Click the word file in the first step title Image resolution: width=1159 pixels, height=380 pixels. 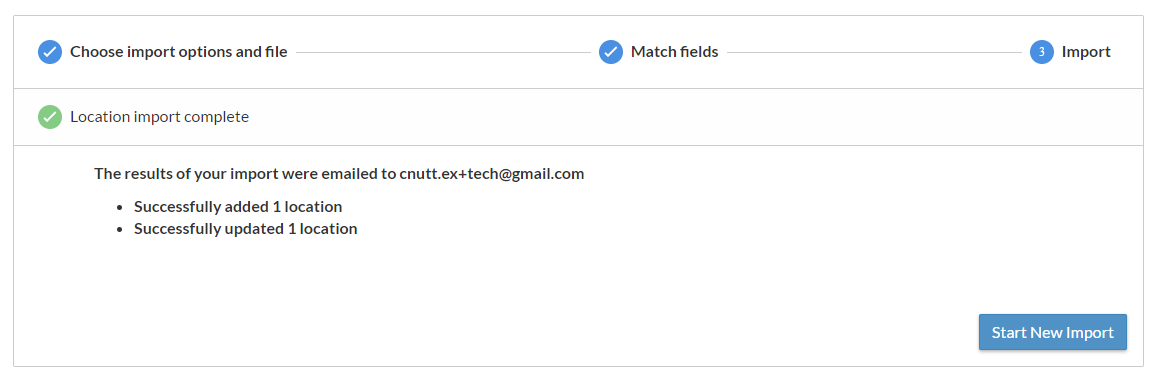[275, 52]
